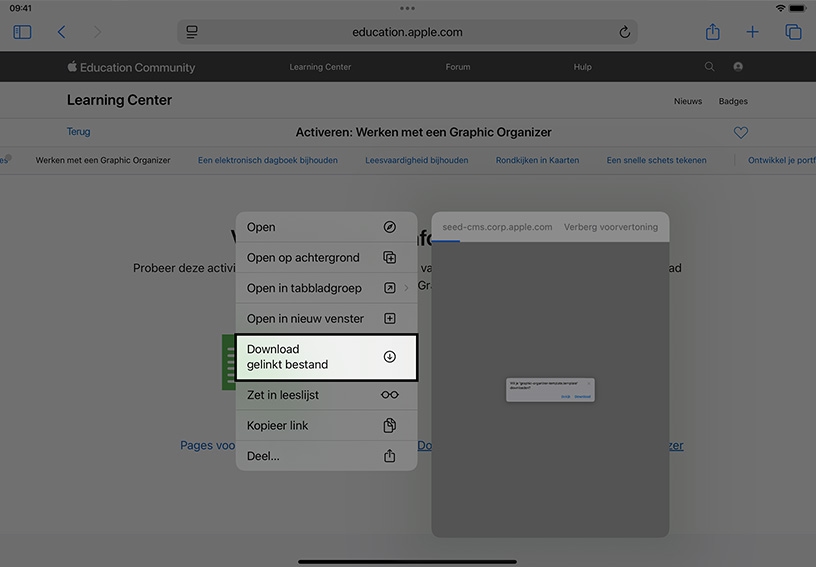
Task: Open Rondkijken in Kaarten activity
Action: coord(537,160)
